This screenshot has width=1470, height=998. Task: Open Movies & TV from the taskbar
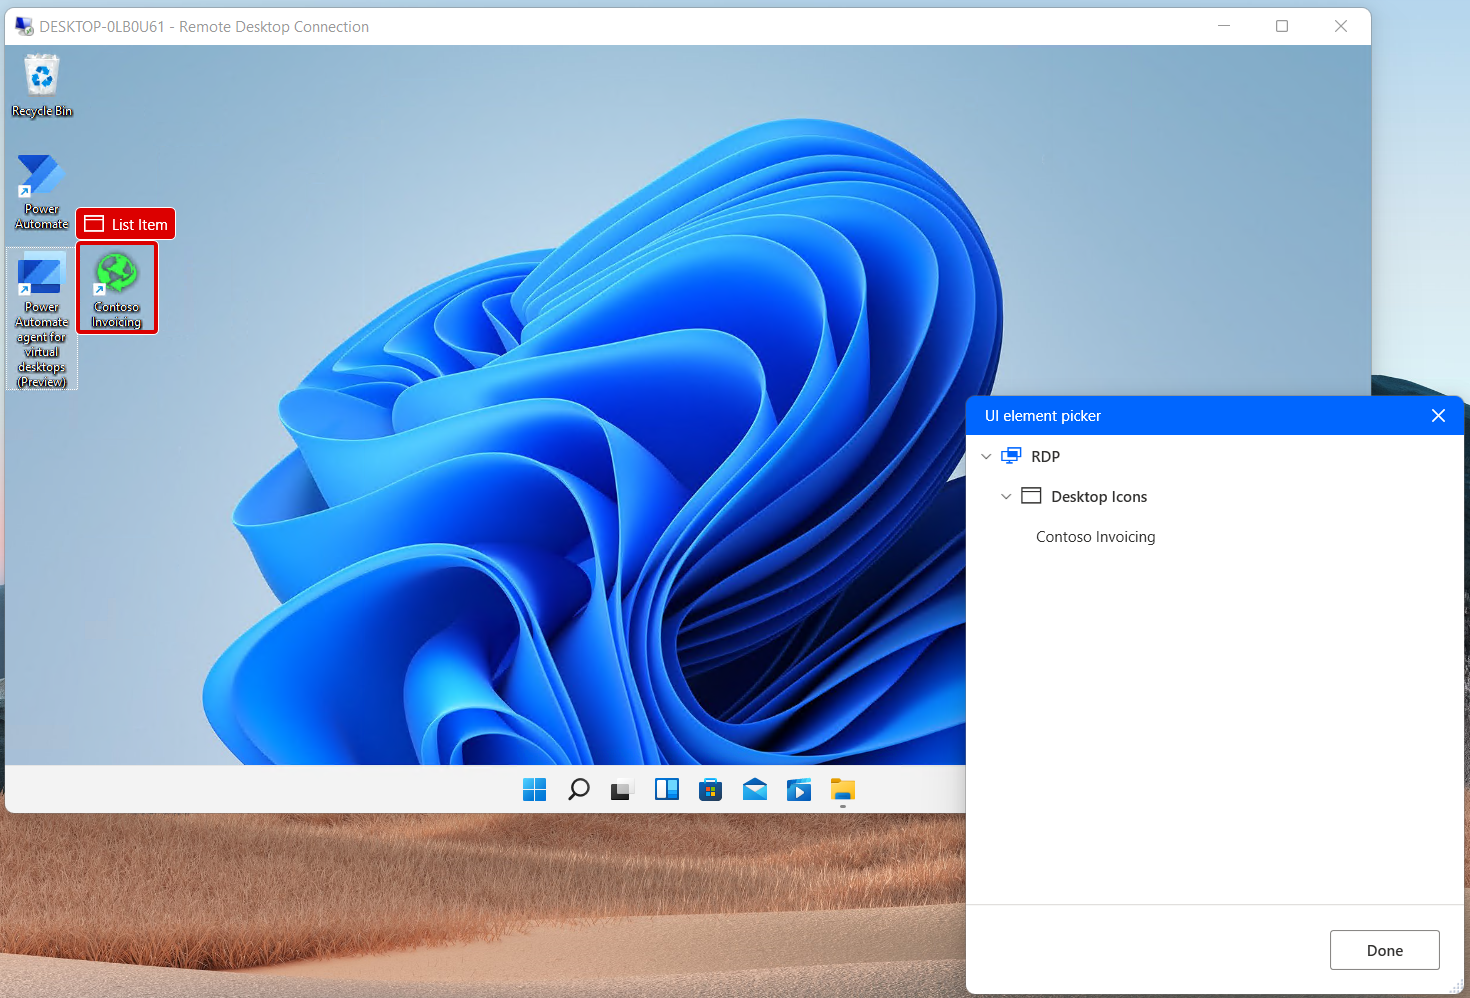pos(798,790)
